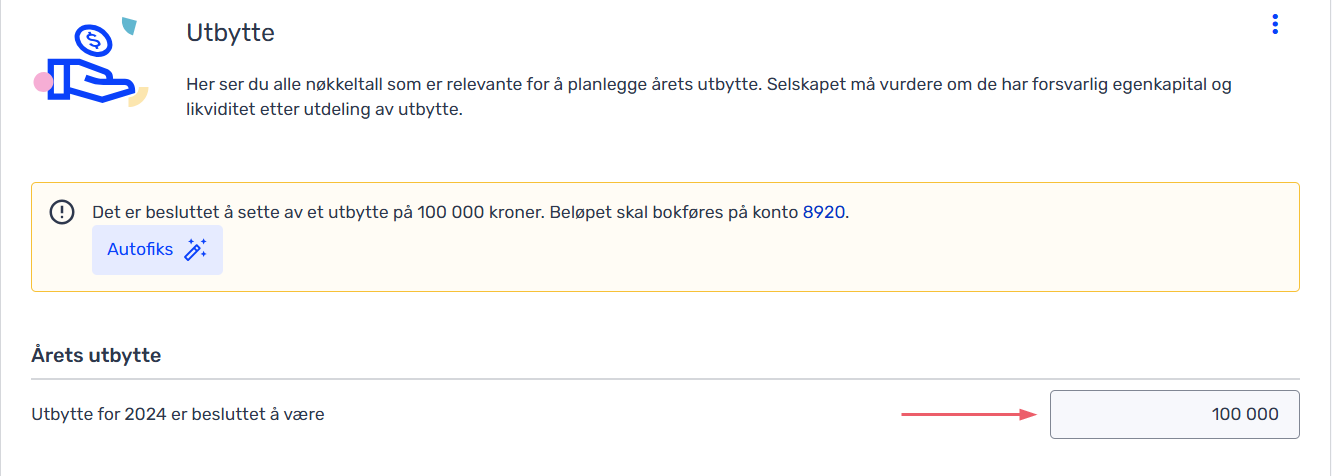
Task: Click the text 'Beløpet skal bokføres på konto'
Action: [x=674, y=212]
